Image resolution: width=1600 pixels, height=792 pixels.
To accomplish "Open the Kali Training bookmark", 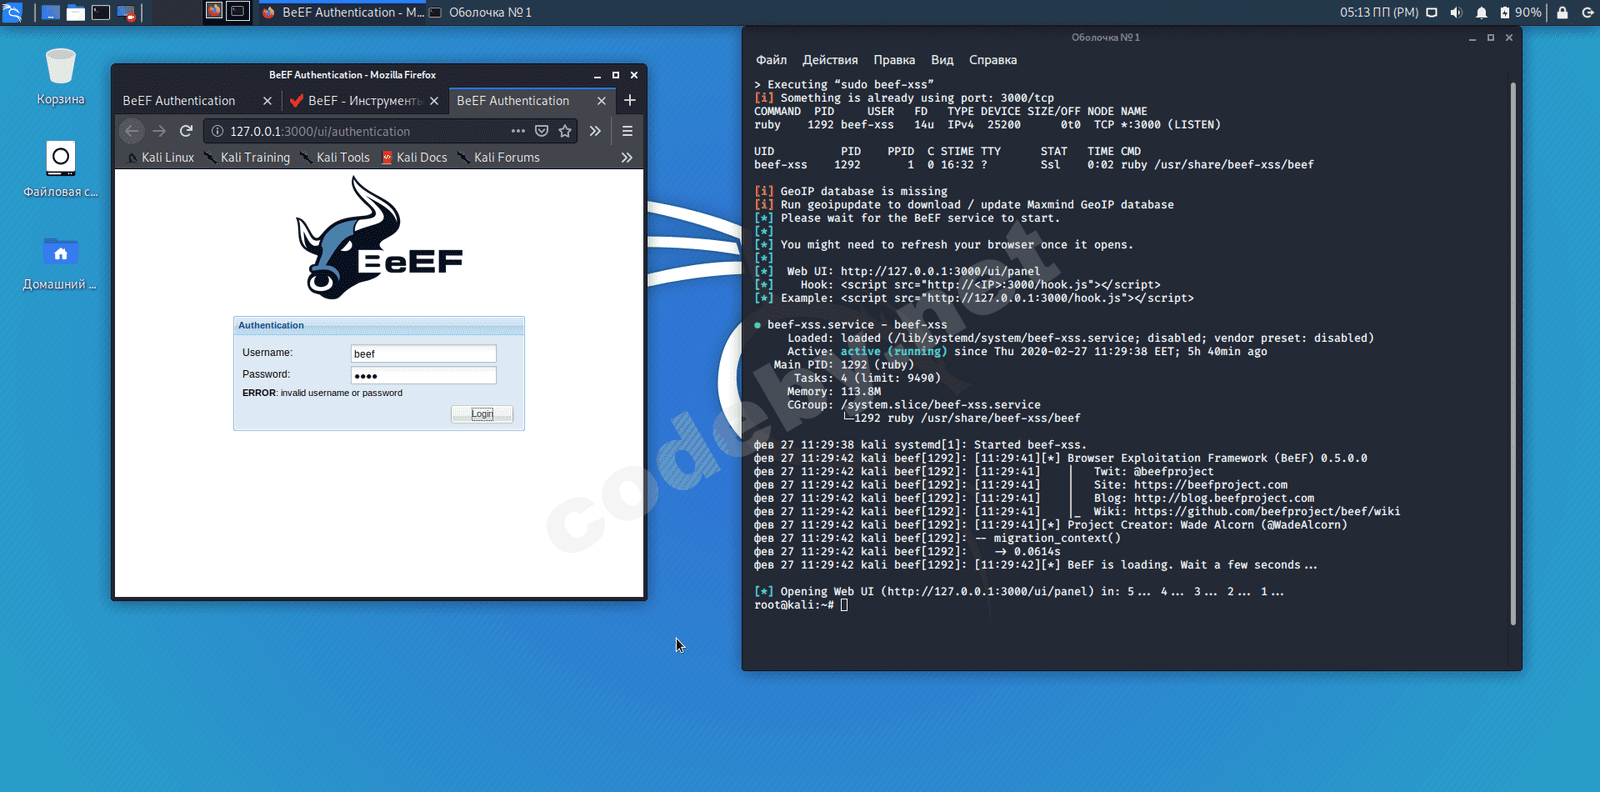I will [247, 158].
